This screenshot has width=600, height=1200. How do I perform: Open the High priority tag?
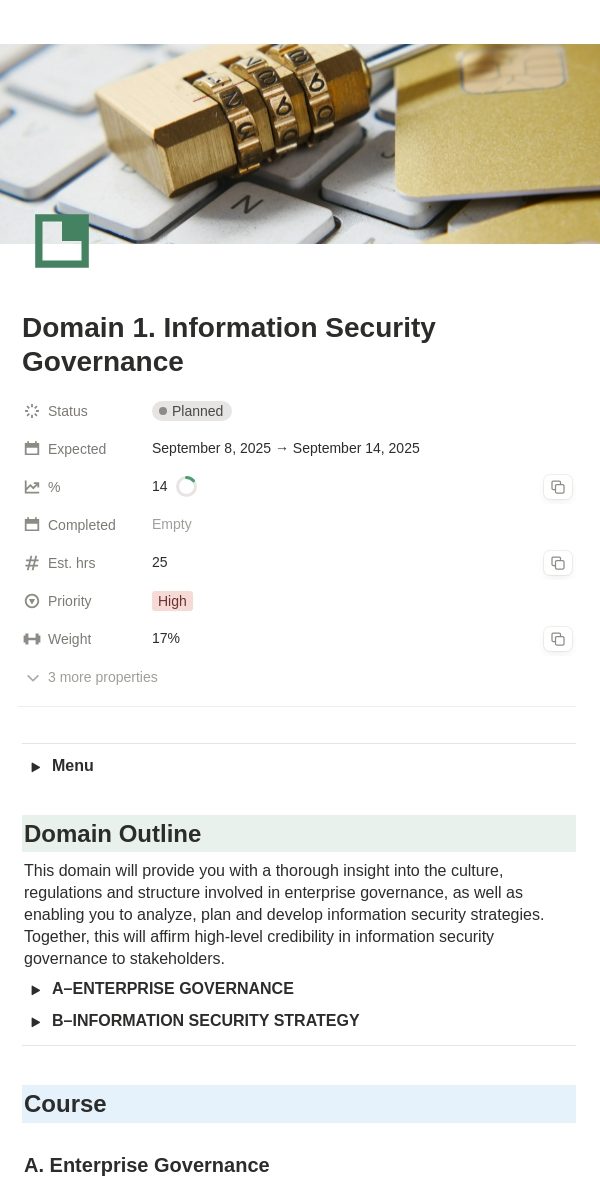172,601
